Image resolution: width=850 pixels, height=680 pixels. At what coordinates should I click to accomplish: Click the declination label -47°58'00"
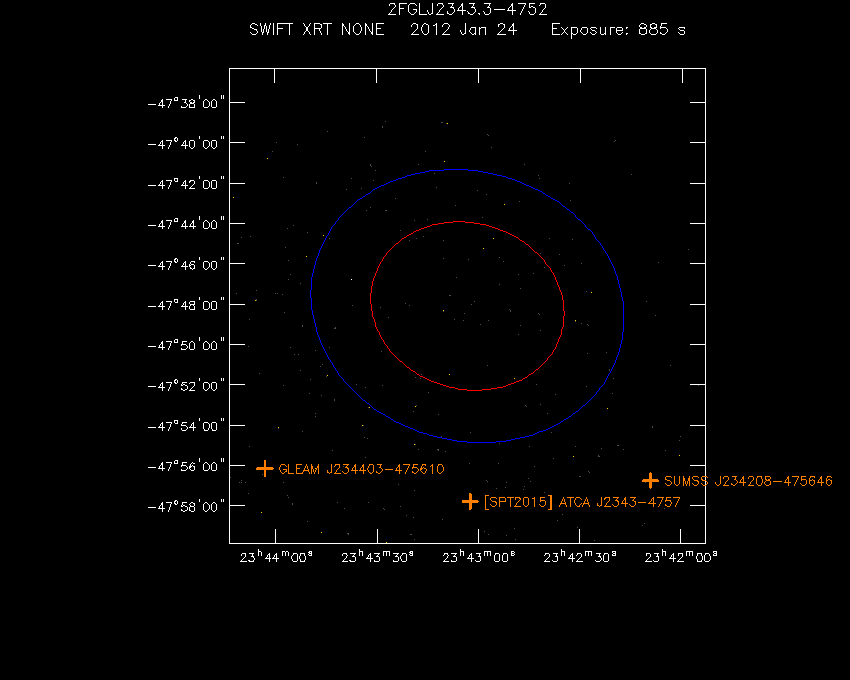coord(186,506)
